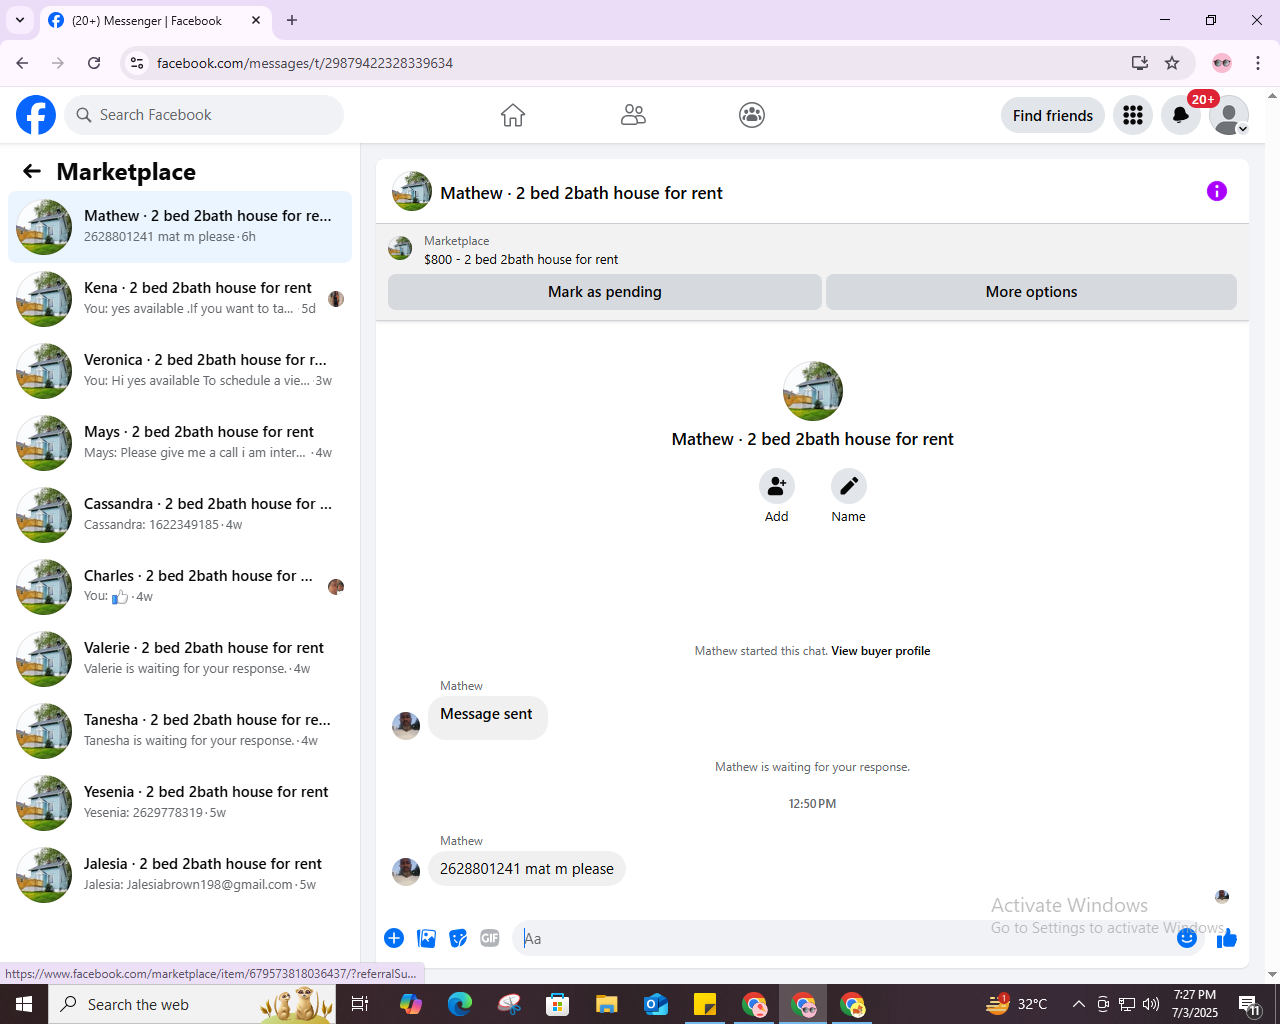Open conversation information icon
The image size is (1280, 1024).
pyautogui.click(x=1217, y=191)
